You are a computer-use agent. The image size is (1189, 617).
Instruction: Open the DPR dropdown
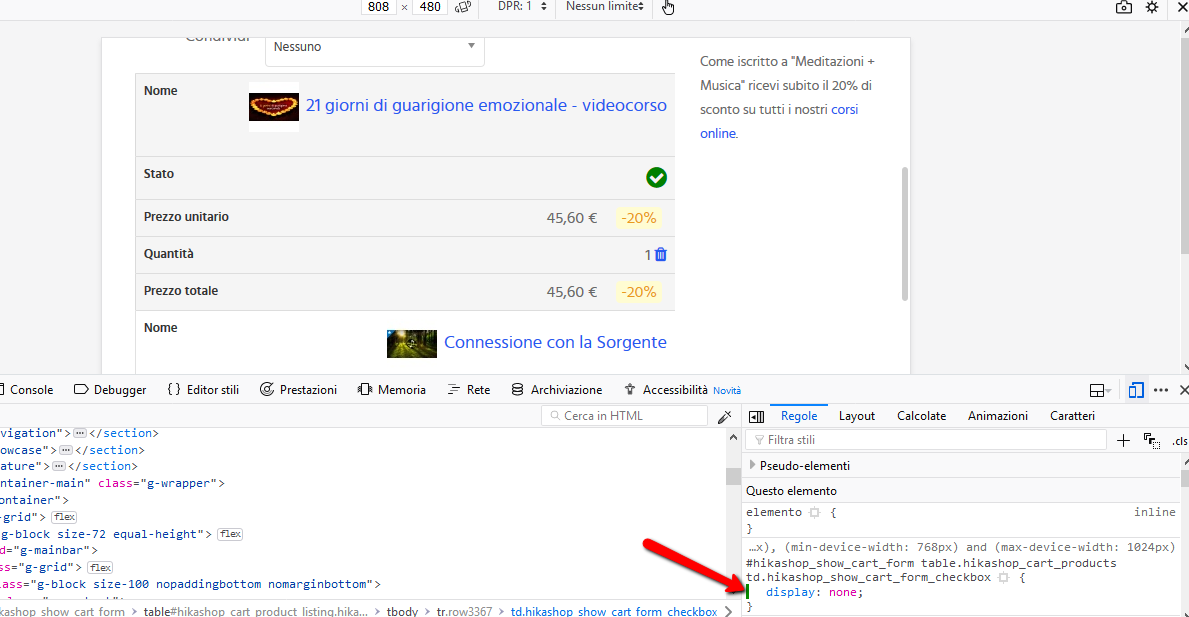pos(522,7)
